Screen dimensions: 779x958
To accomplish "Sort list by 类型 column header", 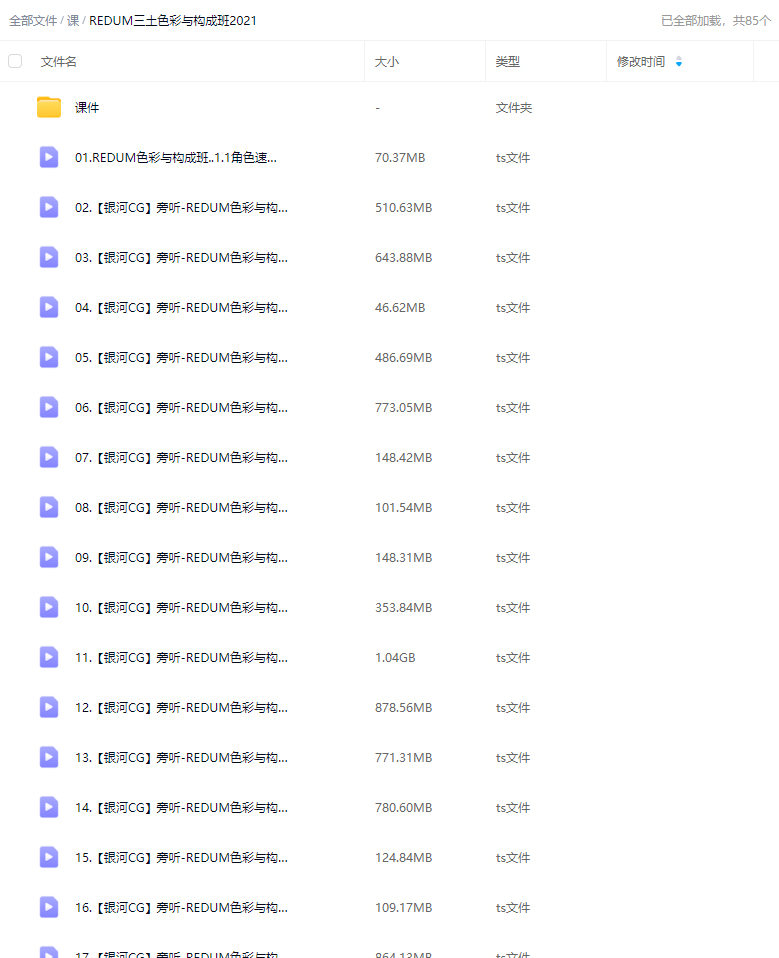I will (x=508, y=62).
